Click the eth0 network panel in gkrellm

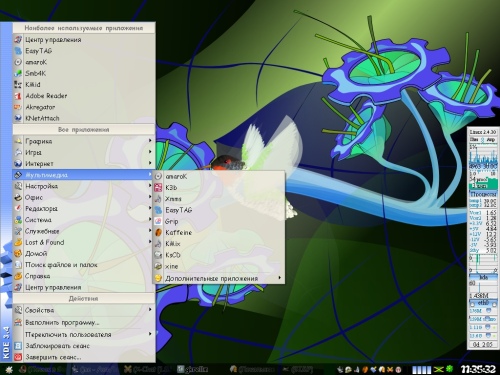point(483,303)
